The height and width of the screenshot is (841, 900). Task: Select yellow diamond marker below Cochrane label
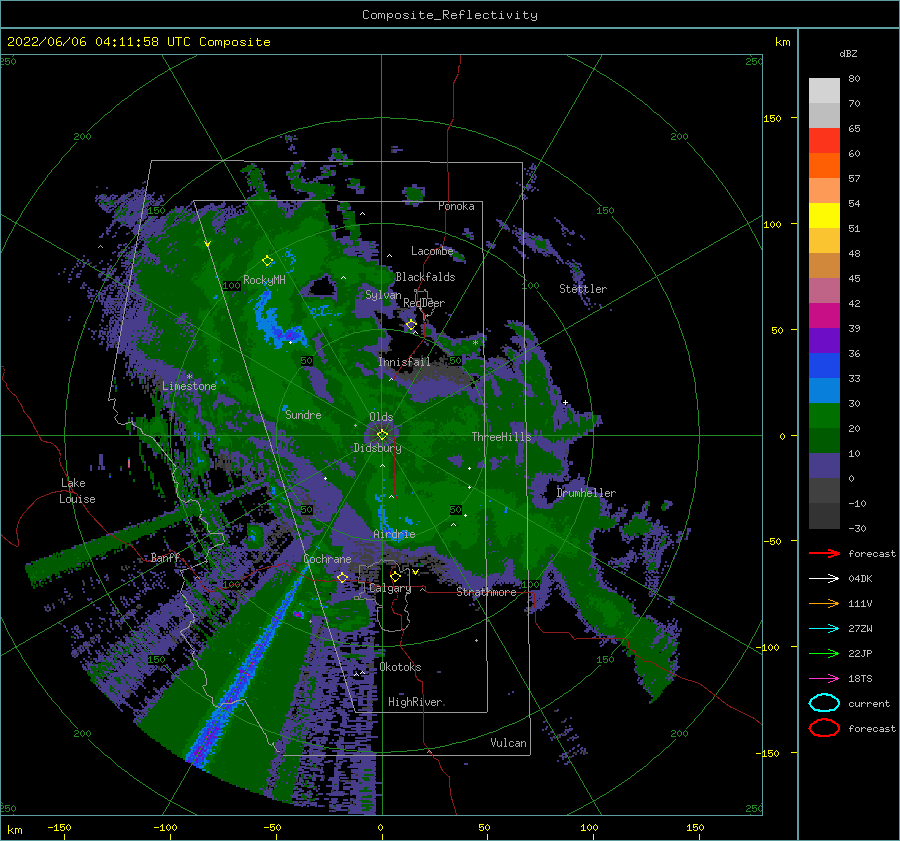coord(342,577)
